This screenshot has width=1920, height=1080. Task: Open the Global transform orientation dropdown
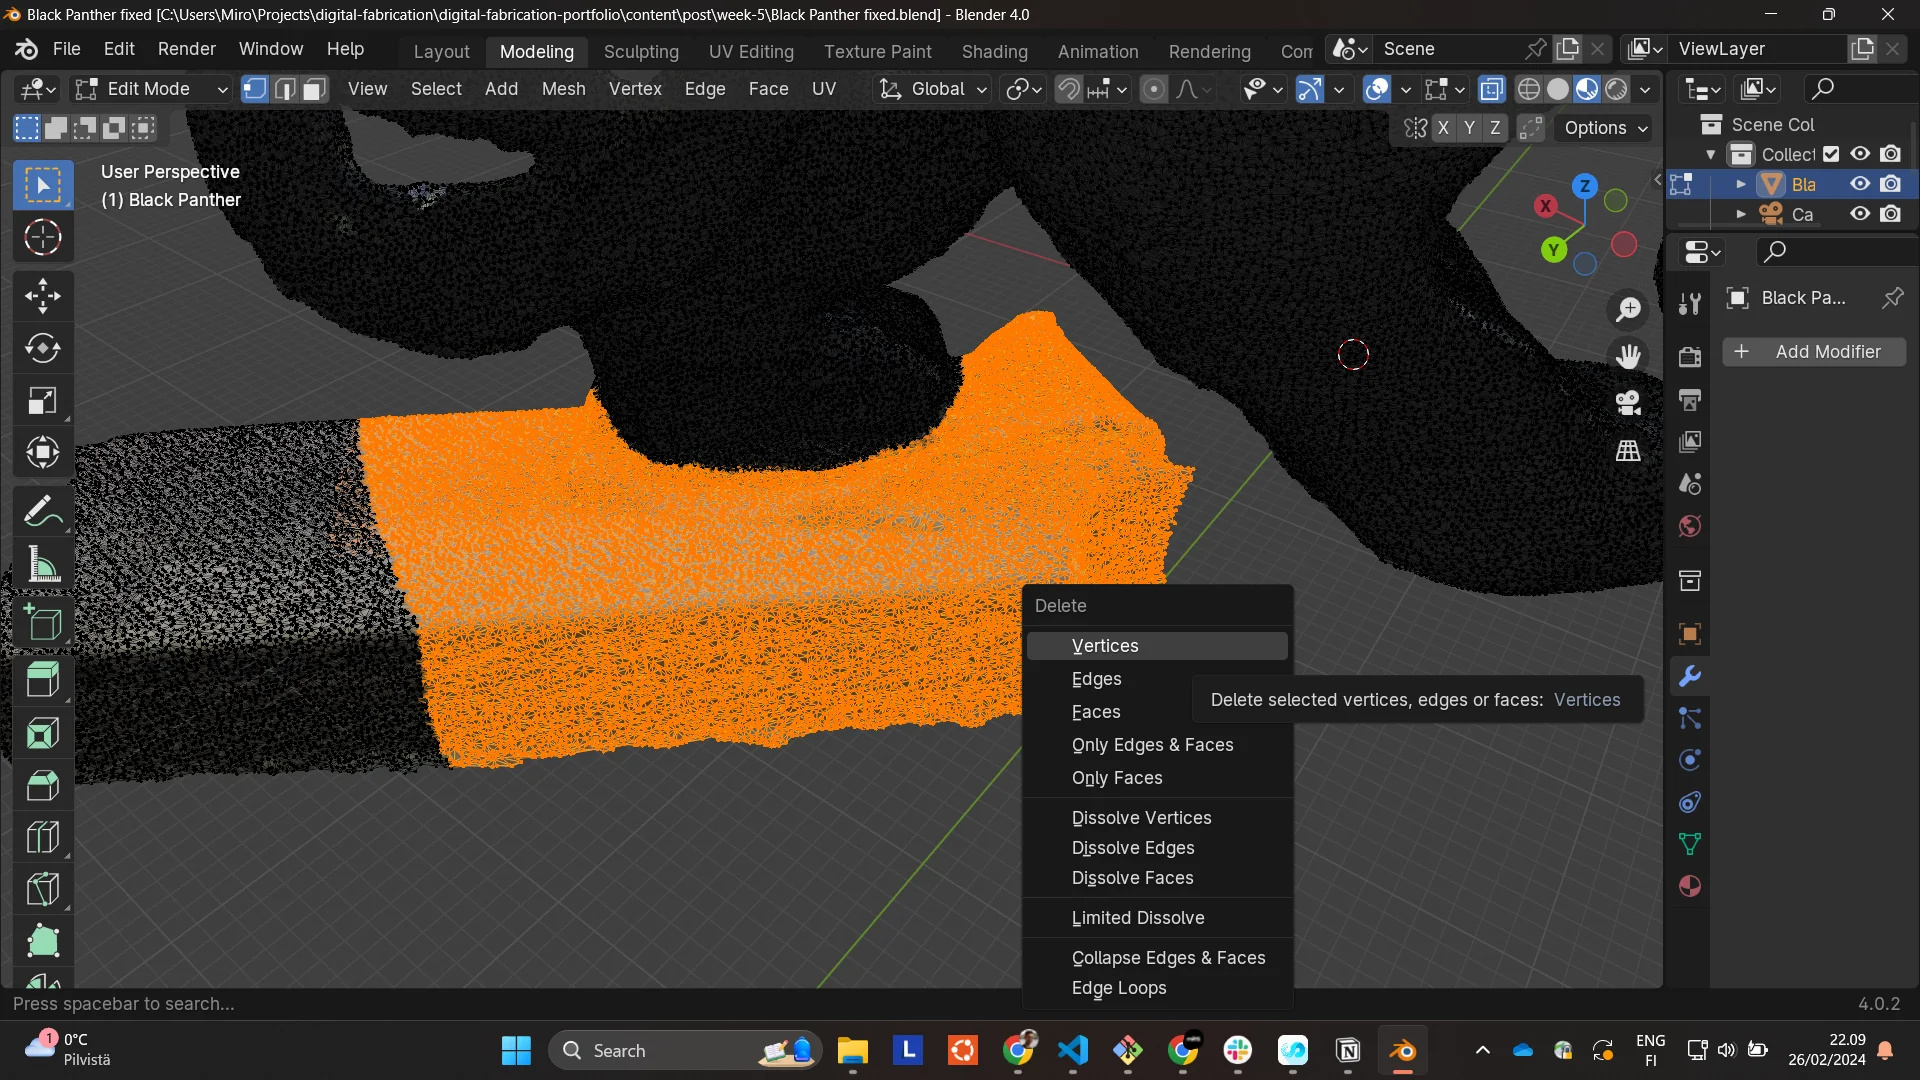coord(933,89)
